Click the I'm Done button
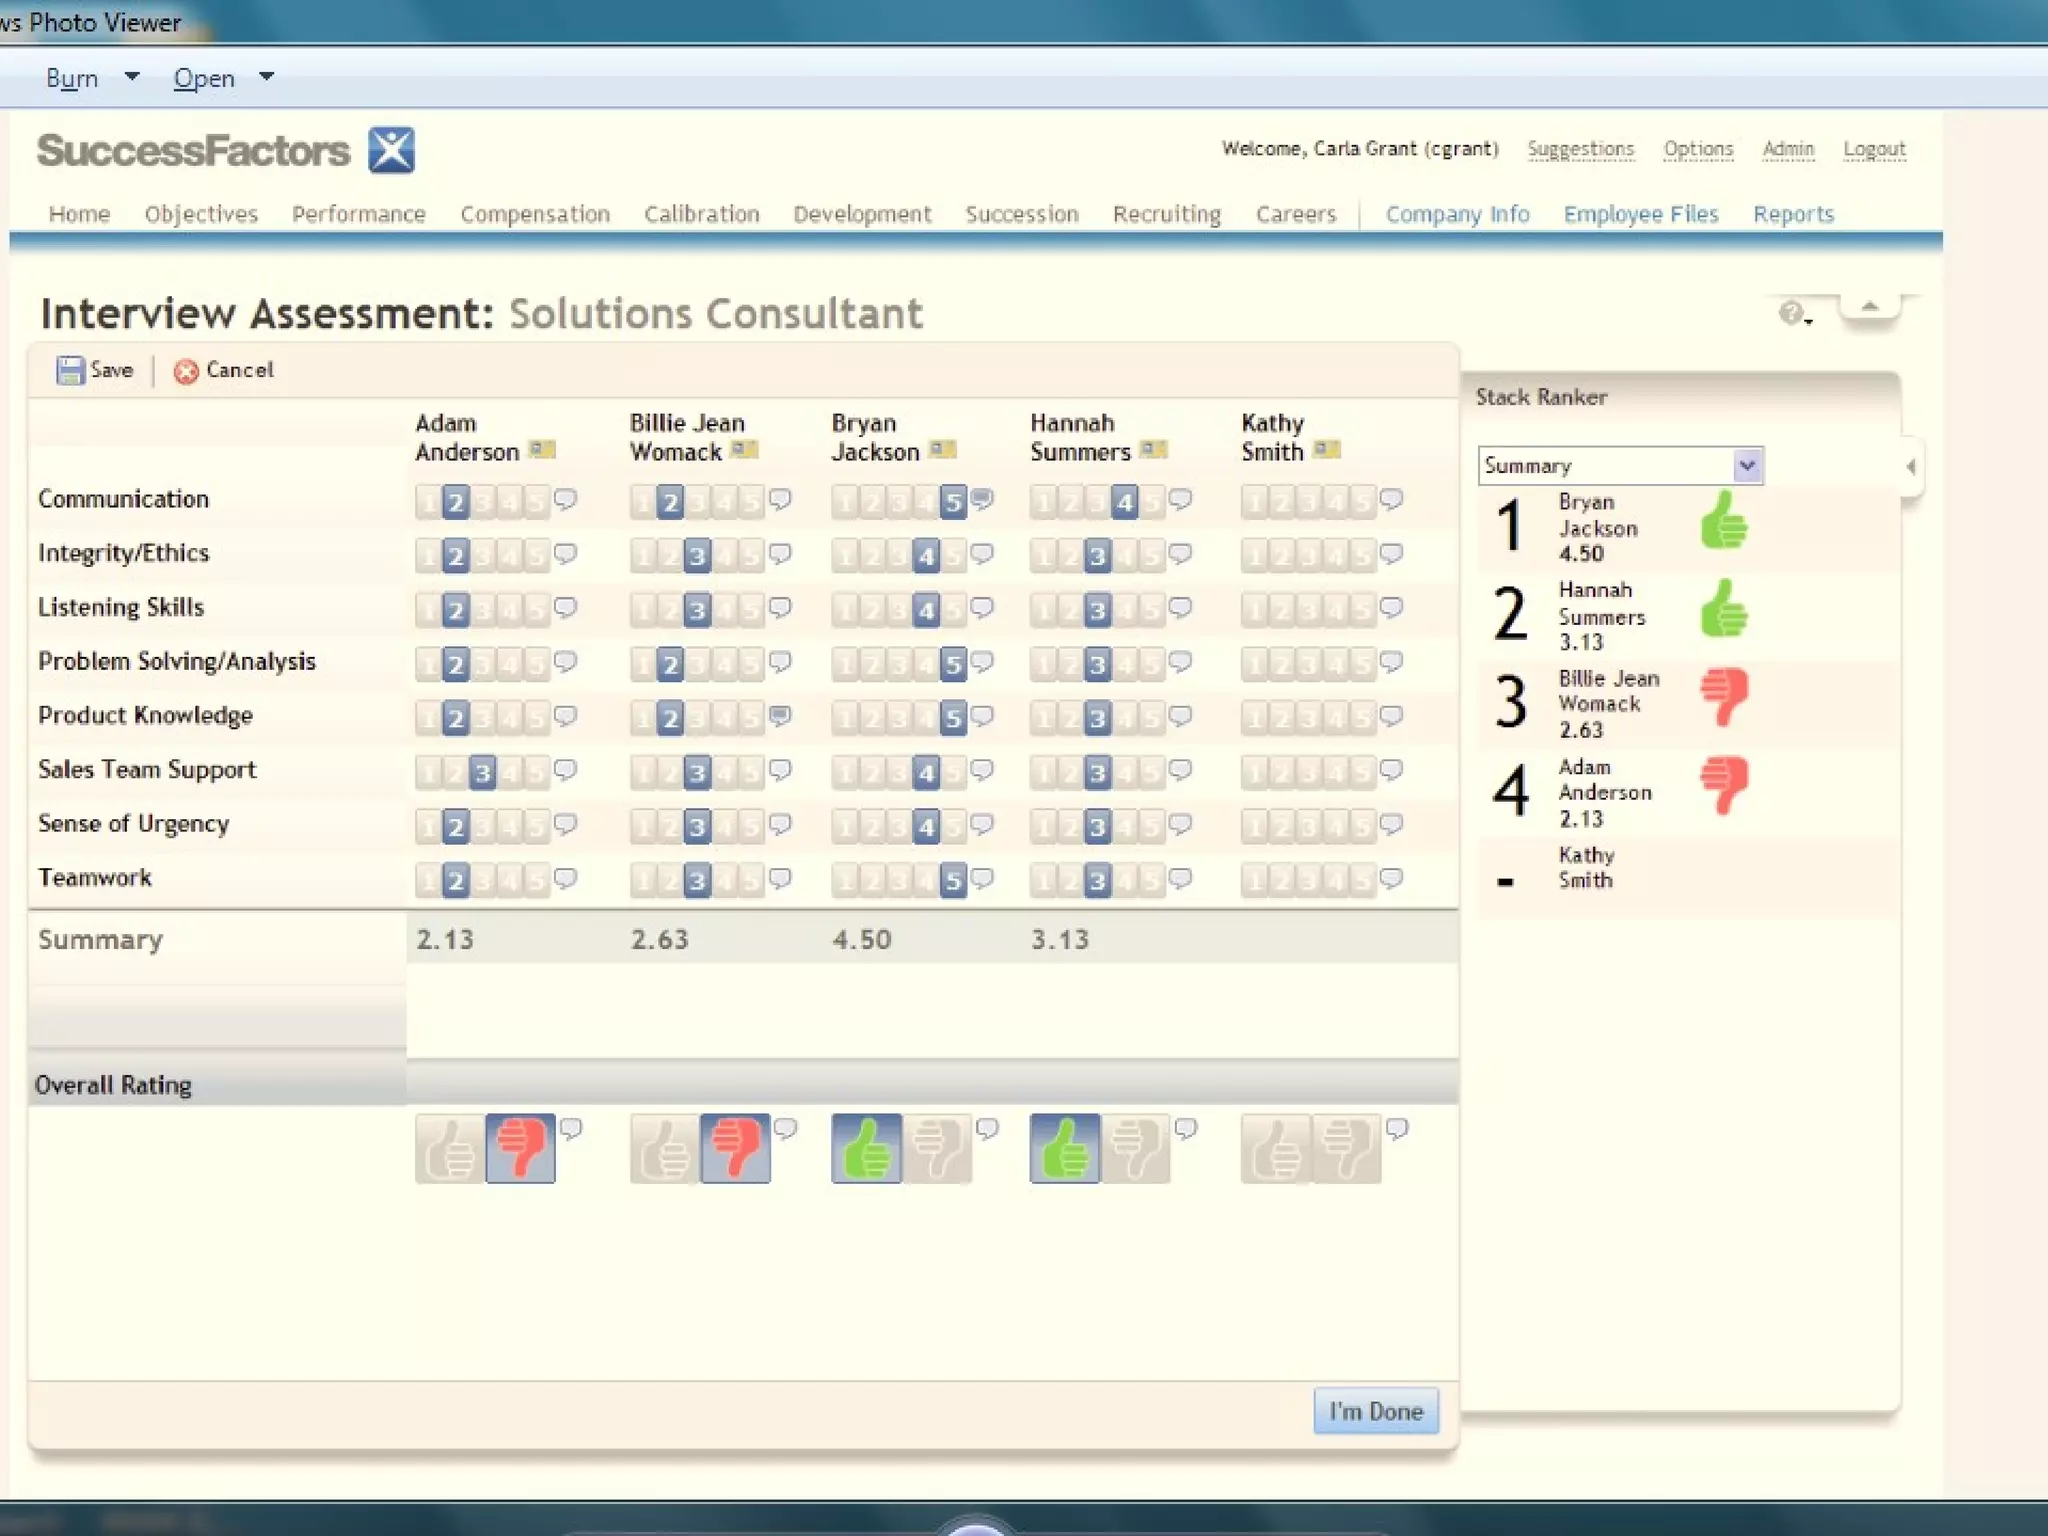This screenshot has width=2048, height=1536. [1375, 1411]
